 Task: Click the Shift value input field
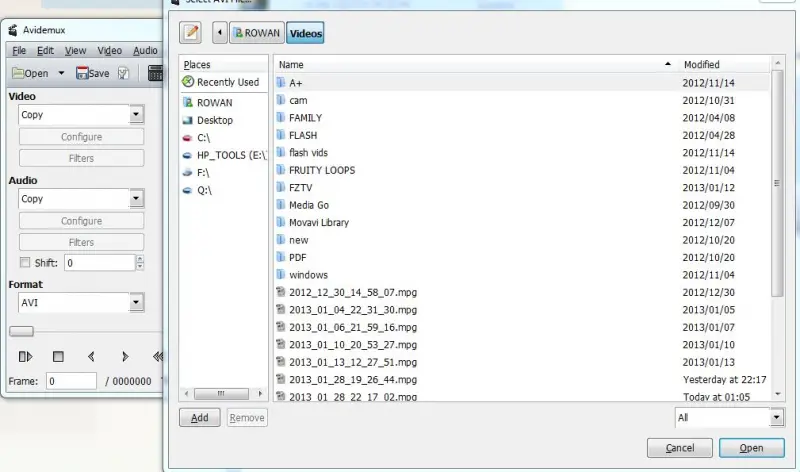99,263
